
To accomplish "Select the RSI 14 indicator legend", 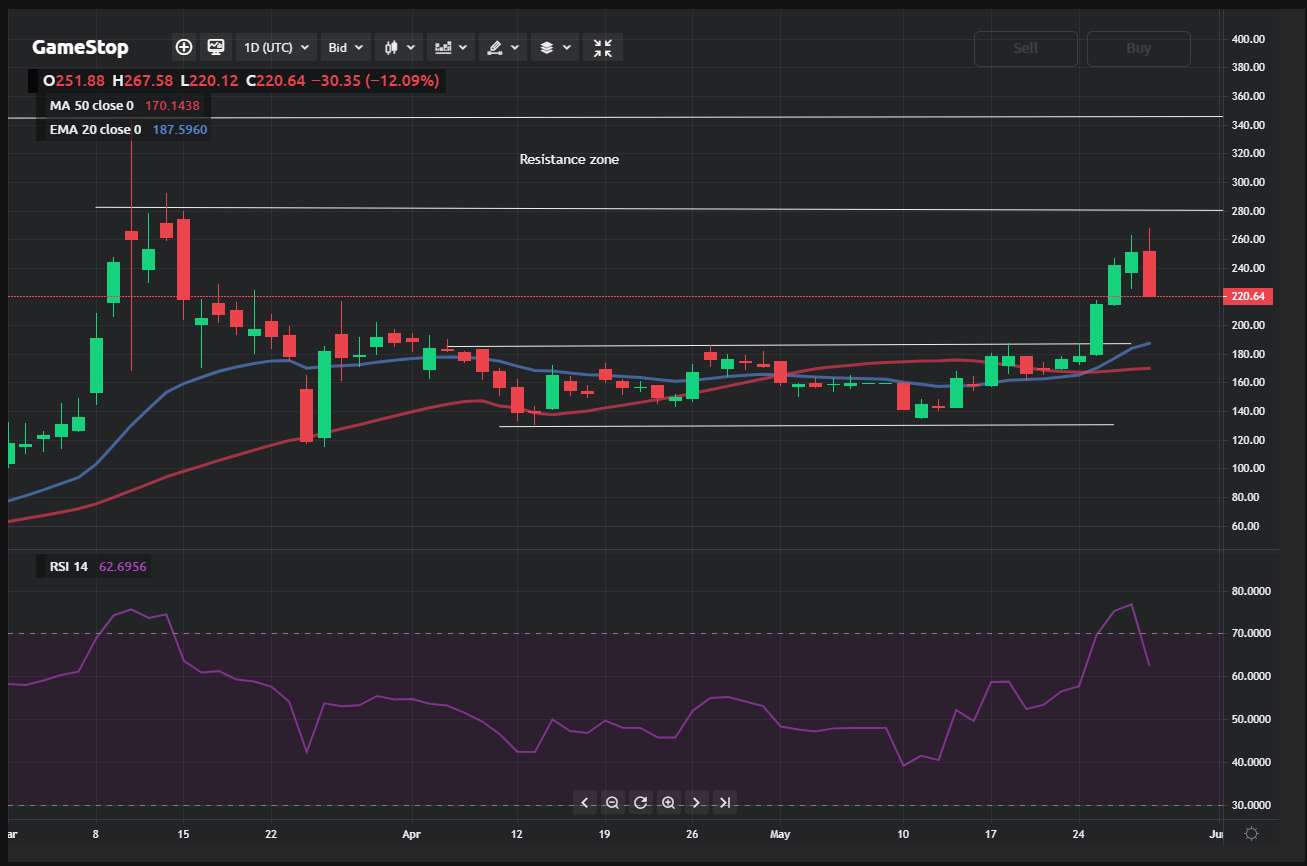I will [x=69, y=567].
